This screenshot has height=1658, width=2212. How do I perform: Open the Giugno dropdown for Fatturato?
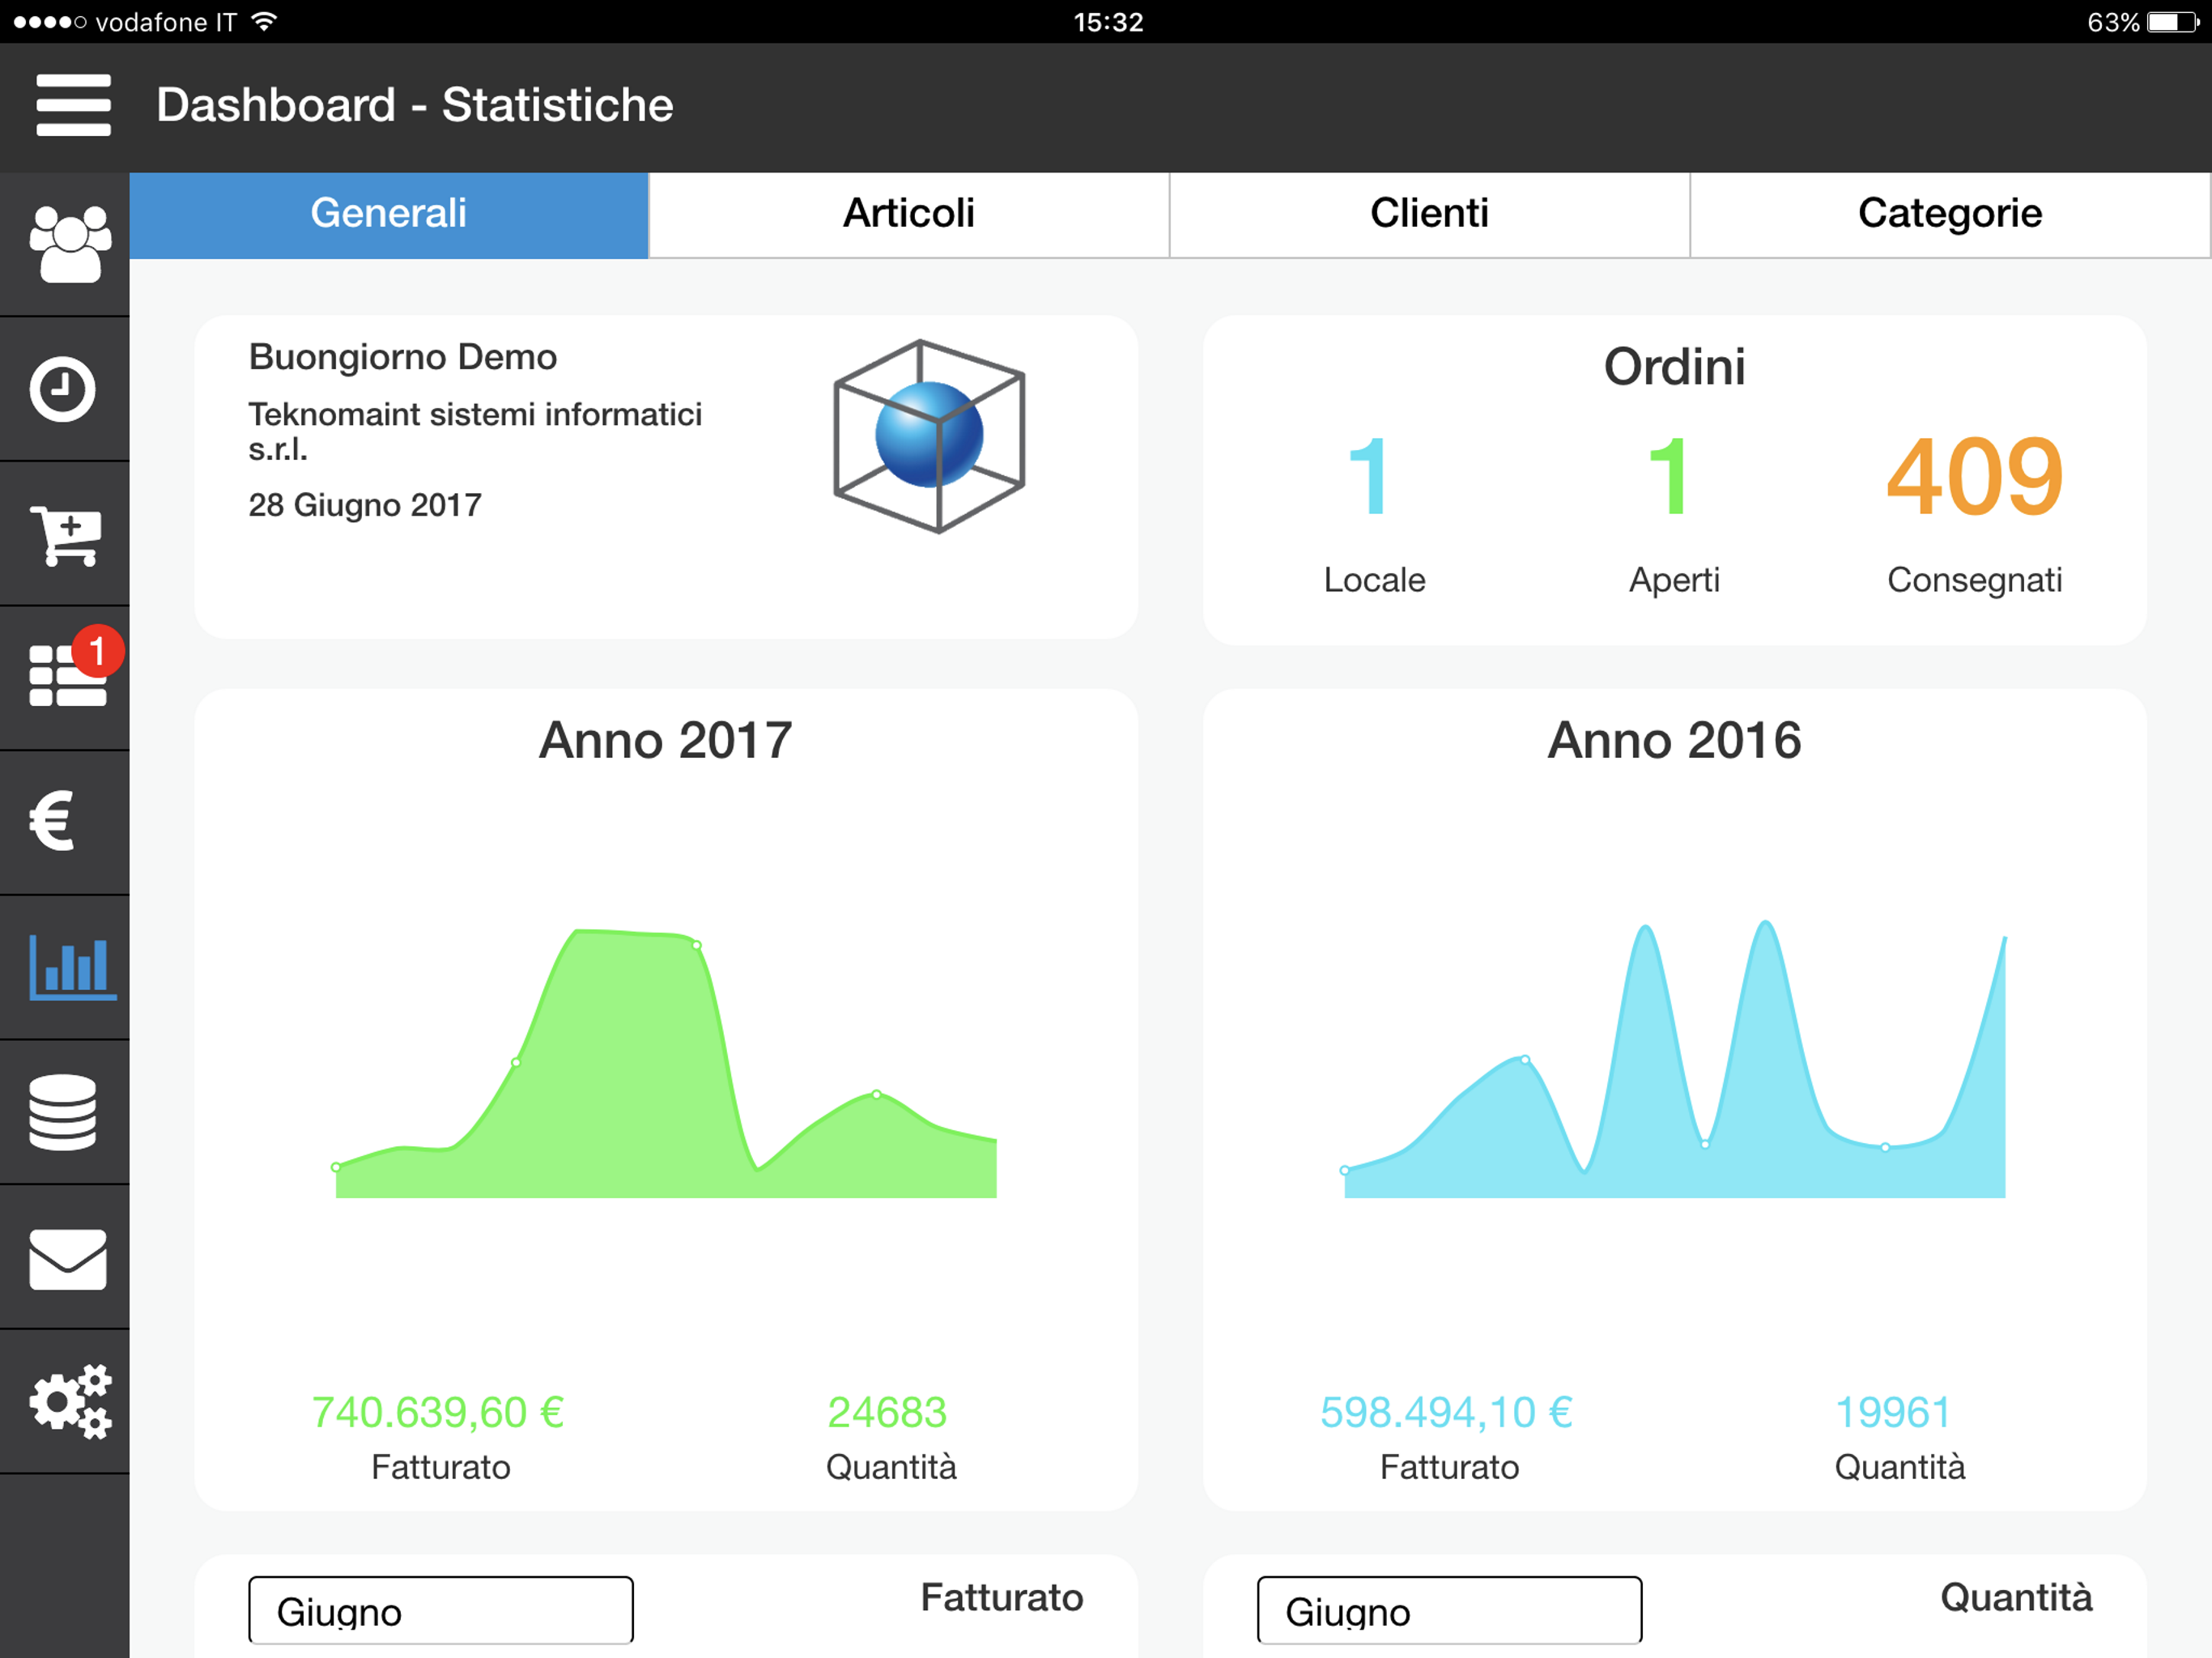pyautogui.click(x=441, y=1610)
